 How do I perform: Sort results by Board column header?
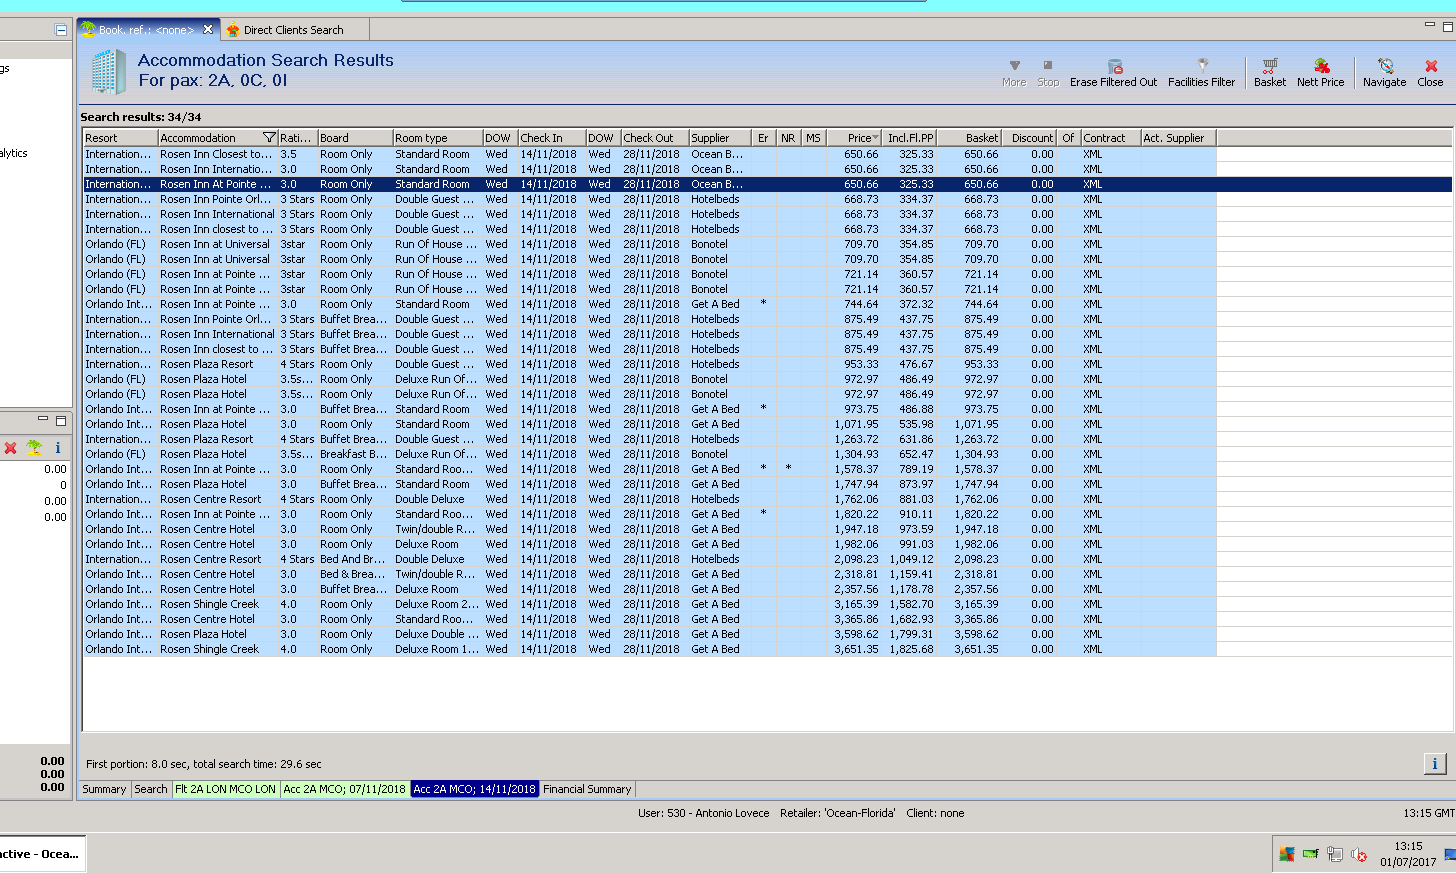tap(353, 138)
